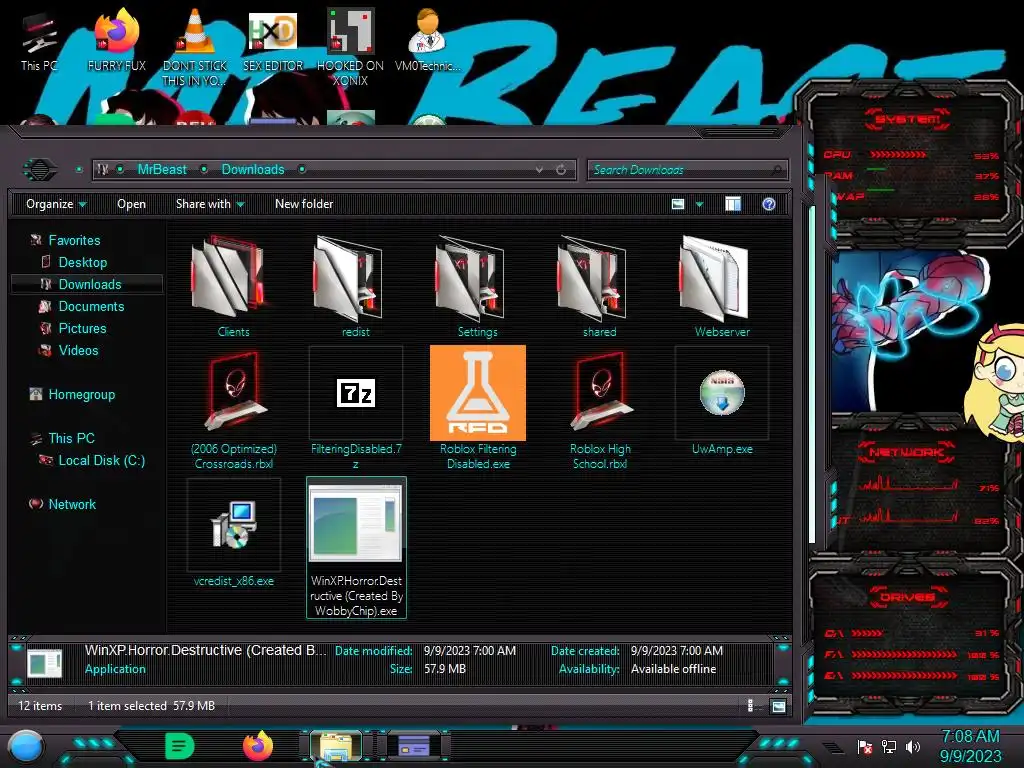
Task: Select FilteringDisabled.7z archive
Action: point(355,408)
